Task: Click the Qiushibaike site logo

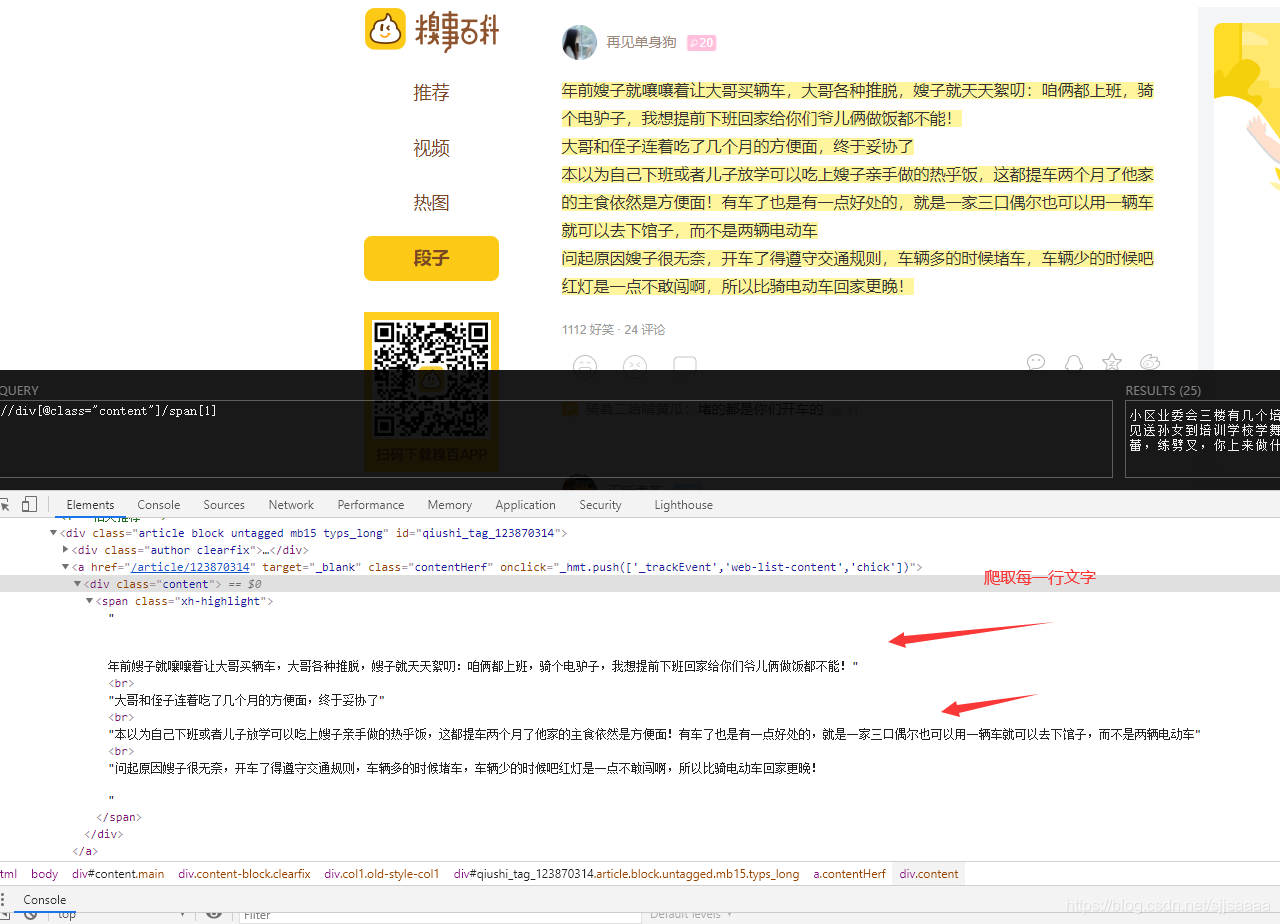Action: pos(431,29)
